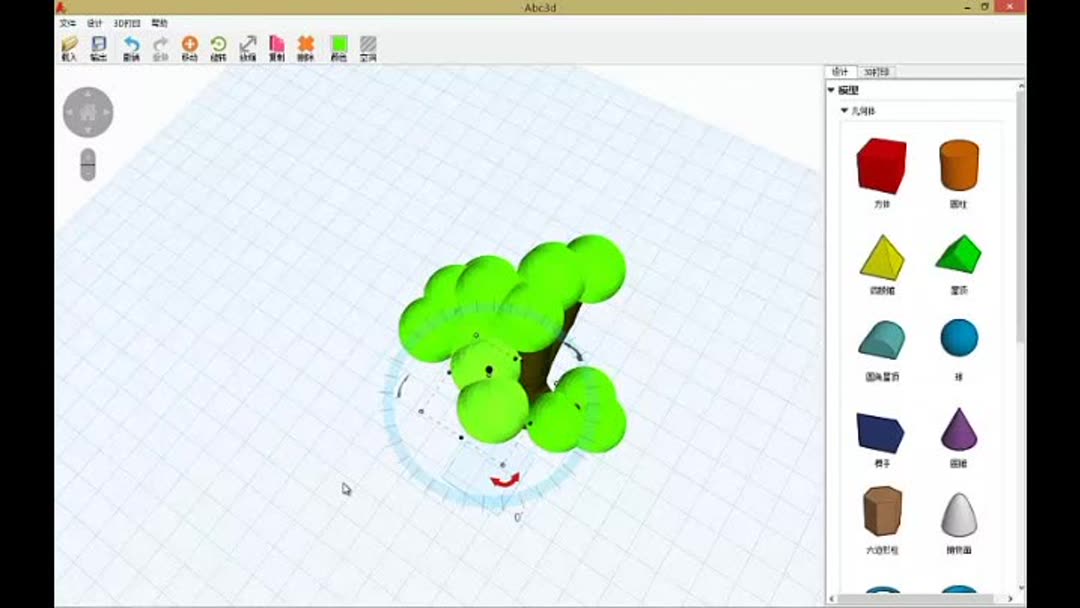Delete the selected object with 删除
The height and width of the screenshot is (608, 1080).
(308, 45)
